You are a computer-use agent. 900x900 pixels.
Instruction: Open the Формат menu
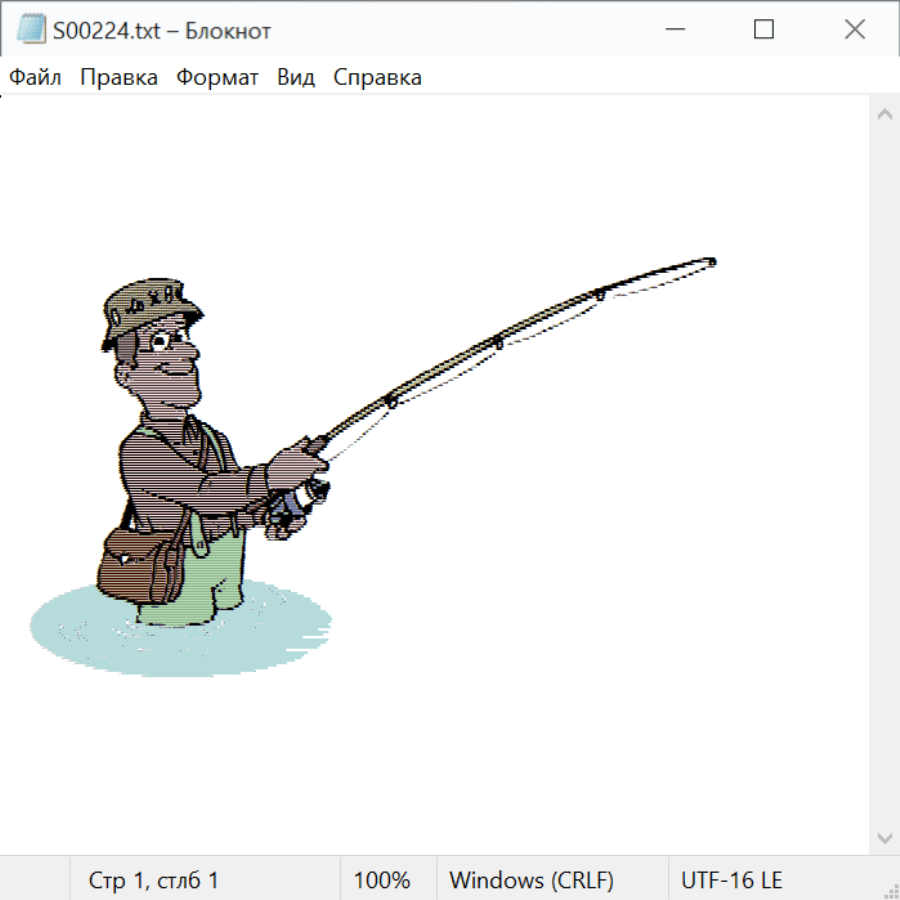217,78
